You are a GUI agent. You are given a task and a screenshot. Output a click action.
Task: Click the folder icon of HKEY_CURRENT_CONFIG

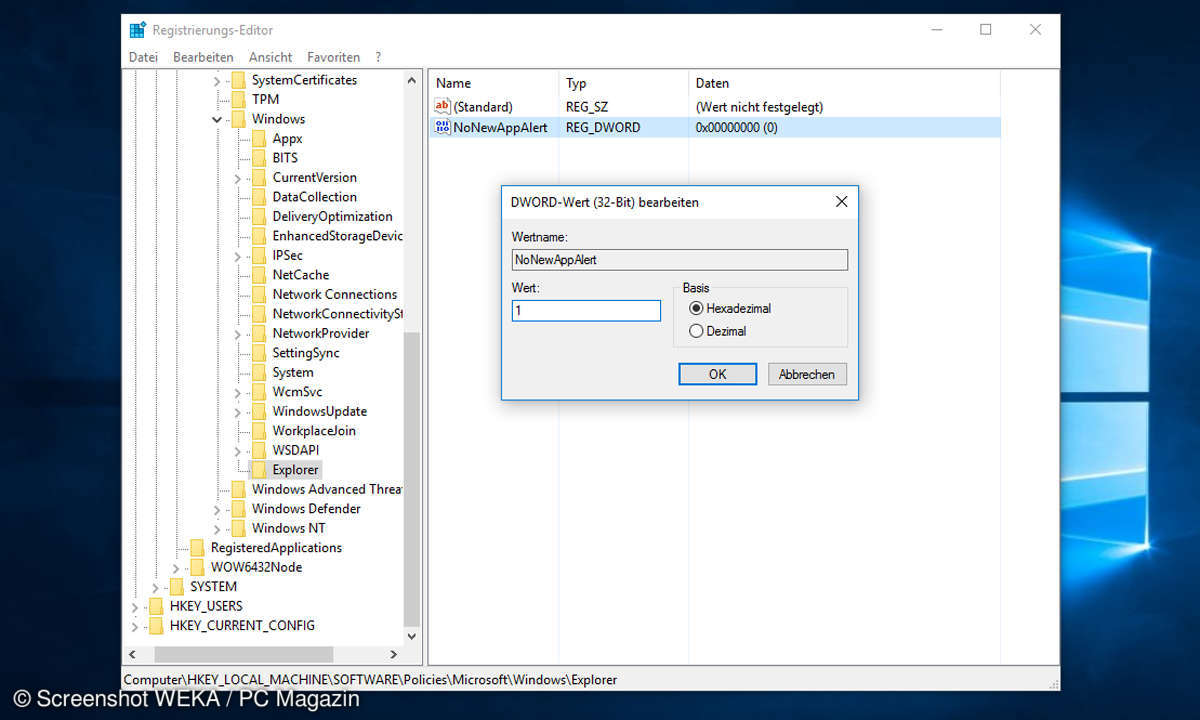tap(155, 626)
